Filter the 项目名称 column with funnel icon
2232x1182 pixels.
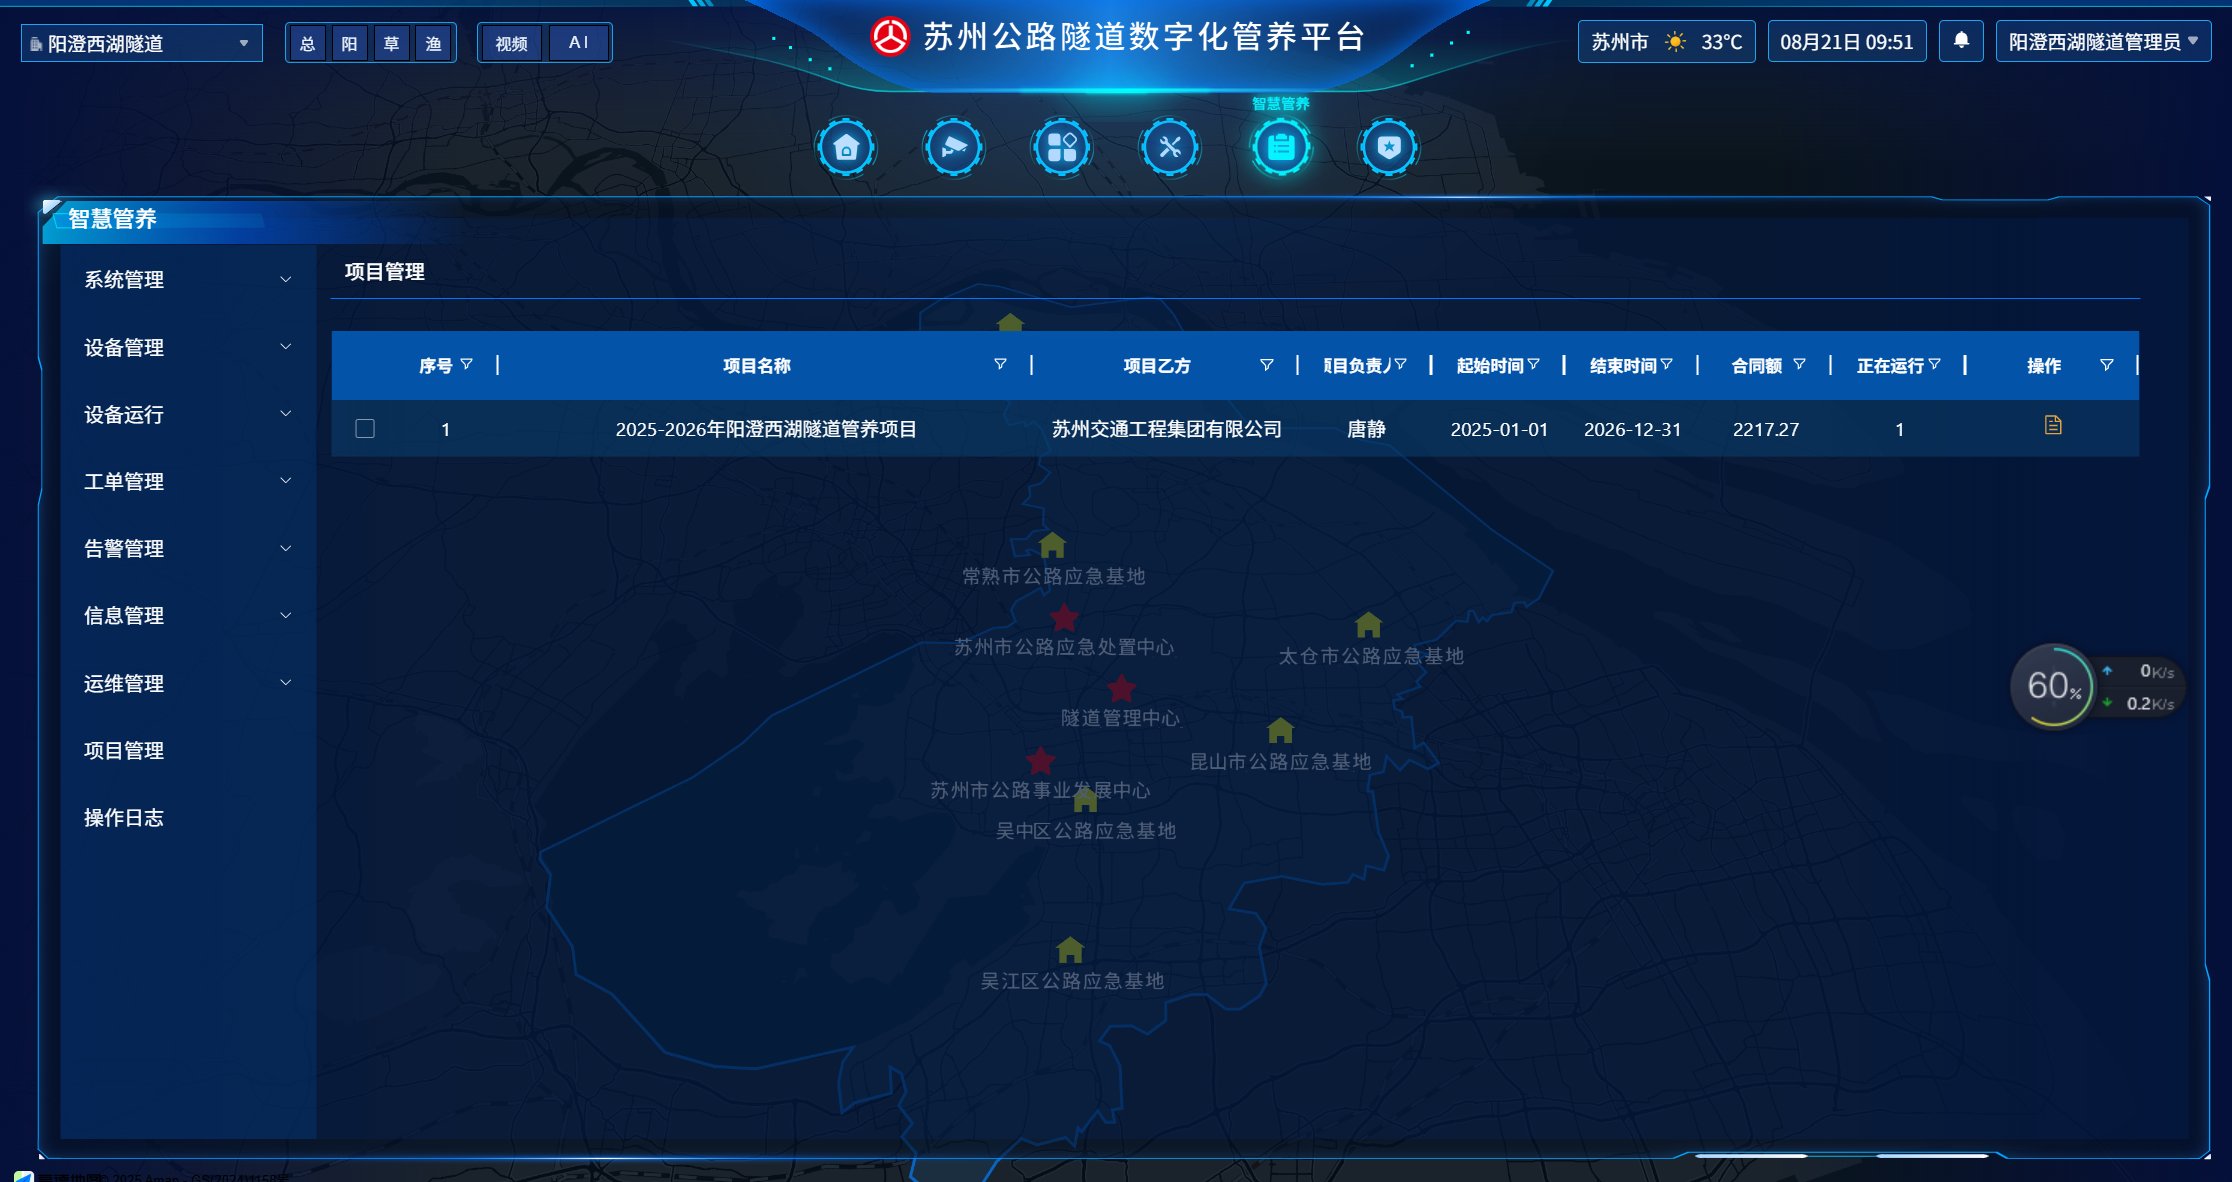tap(1000, 365)
